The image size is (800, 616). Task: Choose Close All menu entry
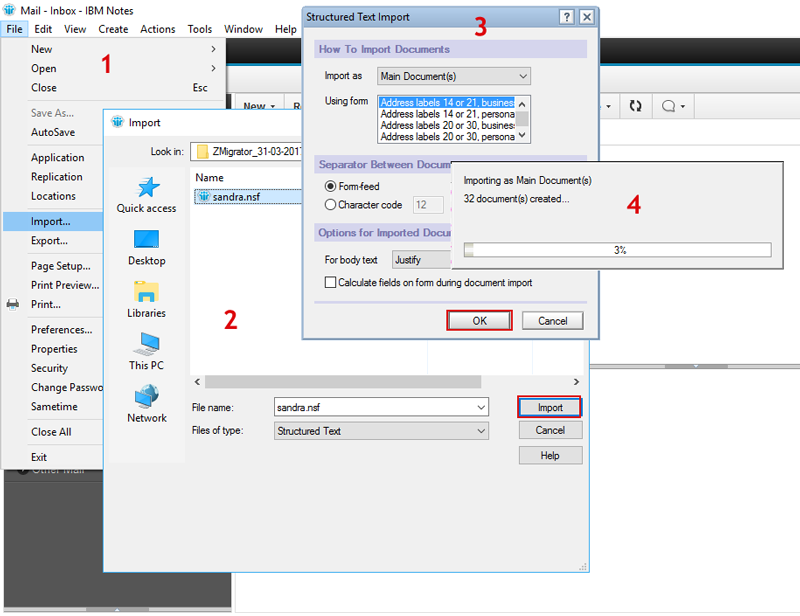53,432
